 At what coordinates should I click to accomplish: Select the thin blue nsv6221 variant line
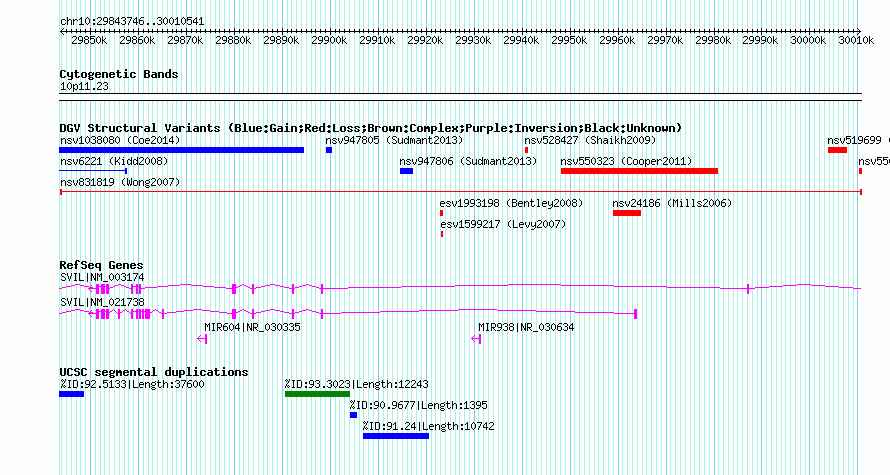(93, 171)
